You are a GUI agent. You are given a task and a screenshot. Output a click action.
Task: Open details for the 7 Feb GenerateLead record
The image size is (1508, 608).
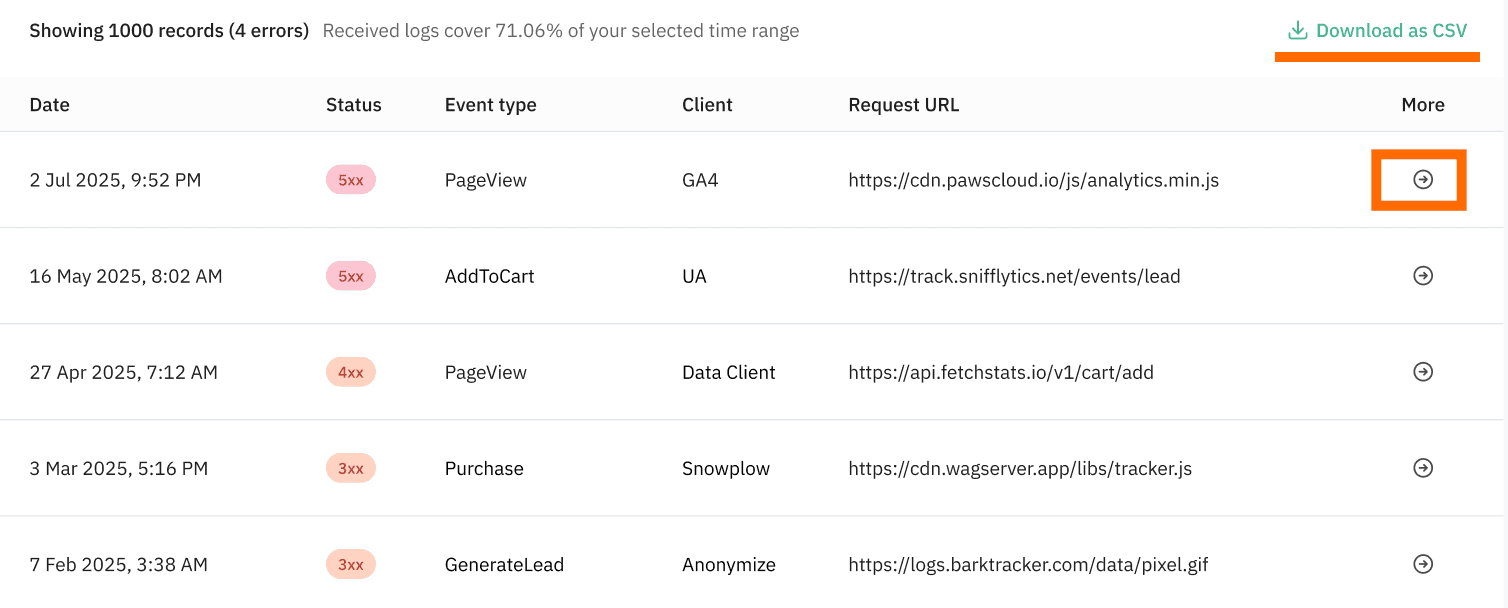point(1422,564)
